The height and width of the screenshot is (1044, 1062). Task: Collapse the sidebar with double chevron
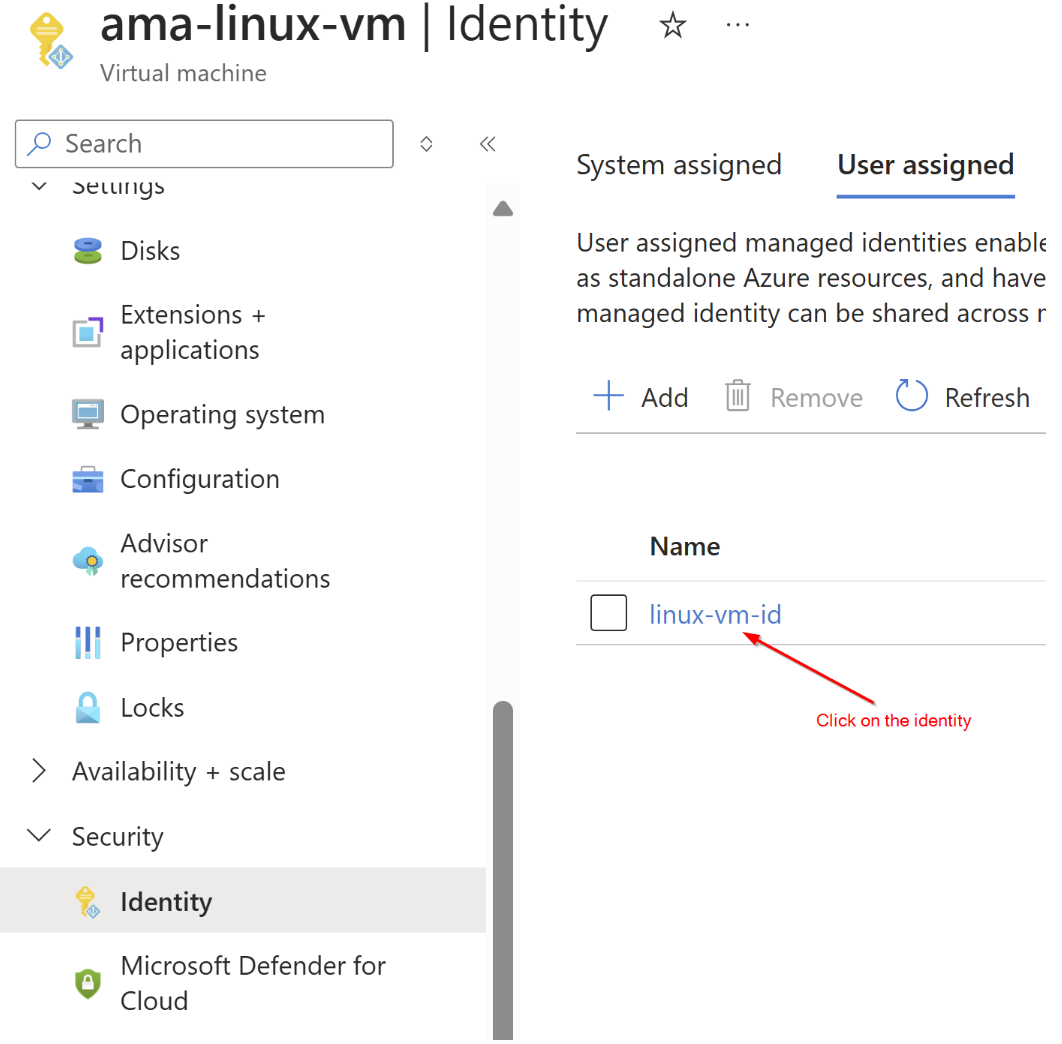[x=488, y=144]
